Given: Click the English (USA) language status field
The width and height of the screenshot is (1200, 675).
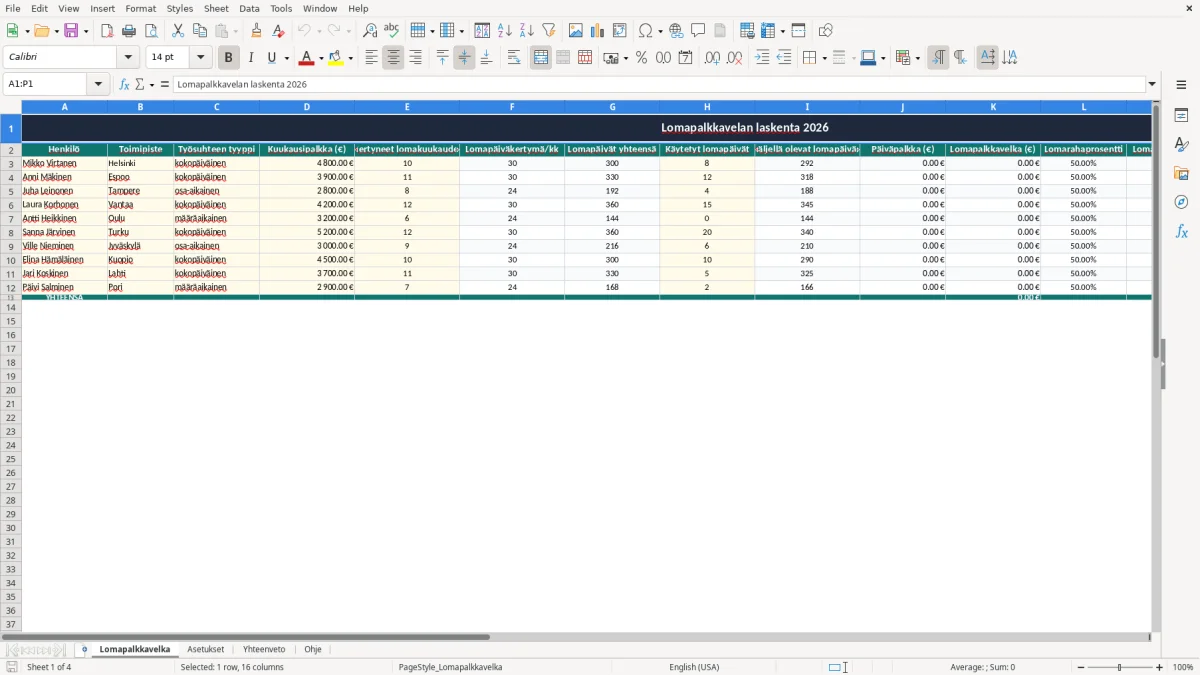Looking at the screenshot, I should coord(694,667).
